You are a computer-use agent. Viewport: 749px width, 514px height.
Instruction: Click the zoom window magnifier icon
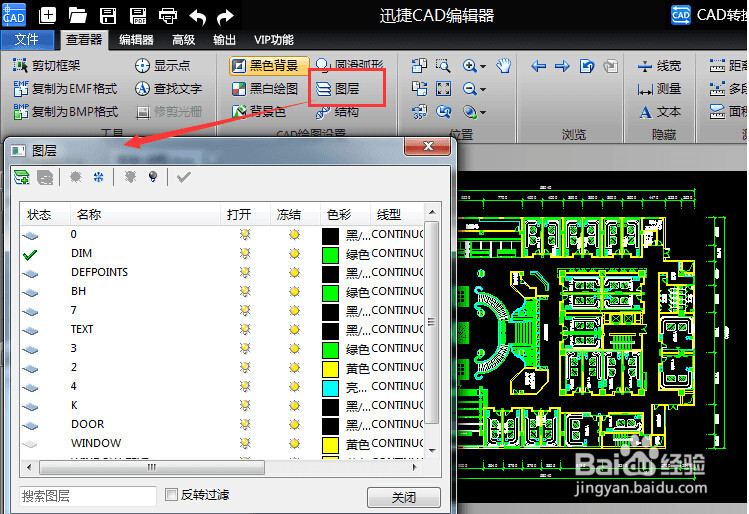pyautogui.click(x=443, y=65)
